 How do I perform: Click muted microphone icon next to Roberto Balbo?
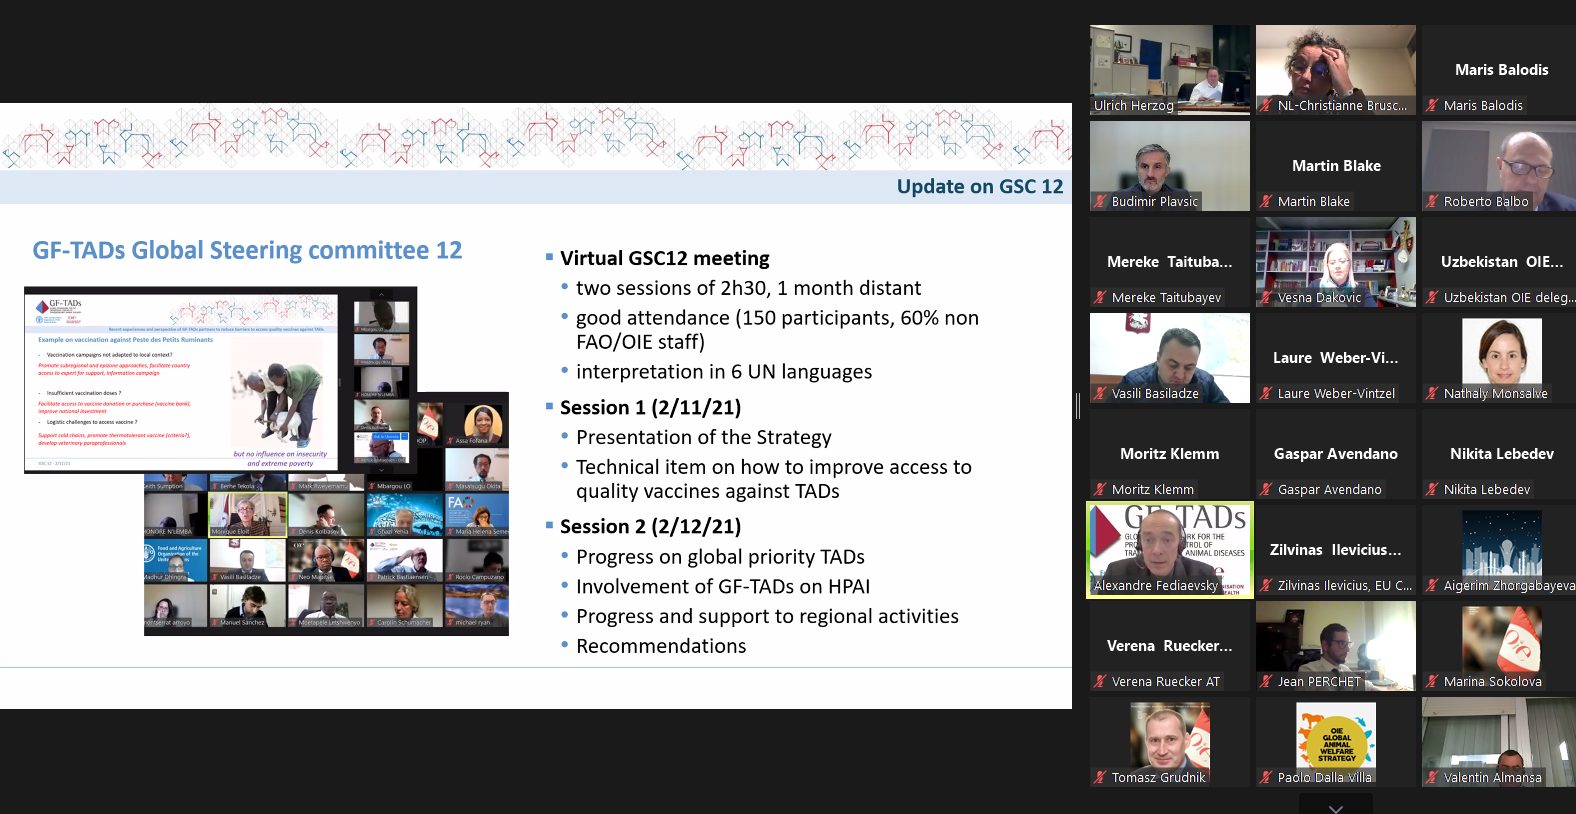1432,201
